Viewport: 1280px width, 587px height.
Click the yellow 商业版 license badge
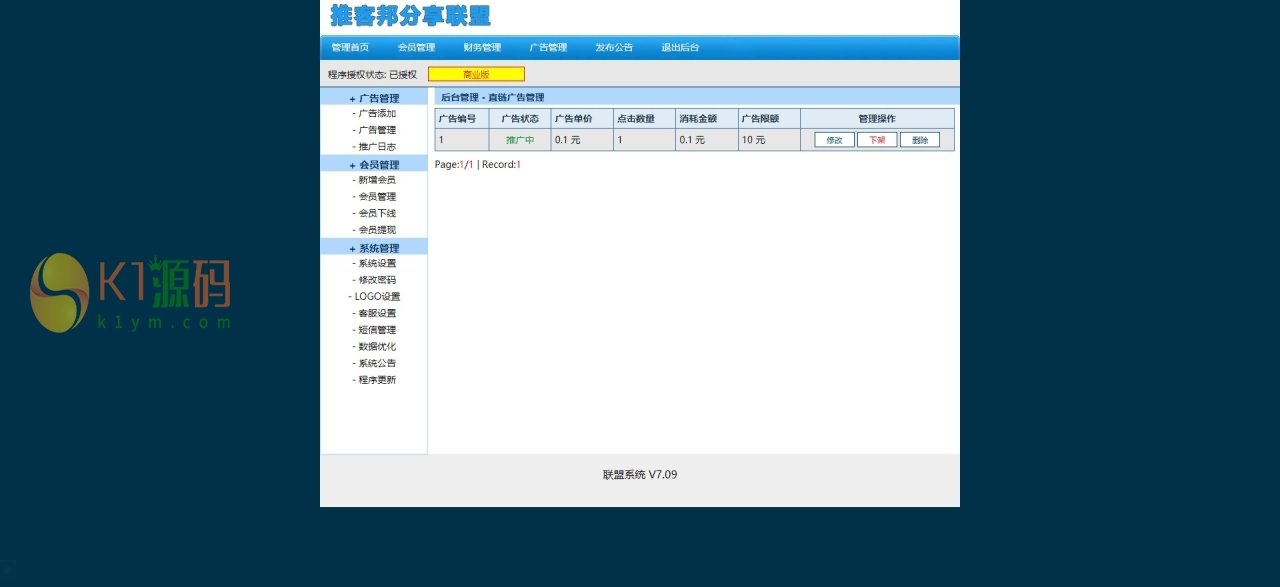pos(476,74)
